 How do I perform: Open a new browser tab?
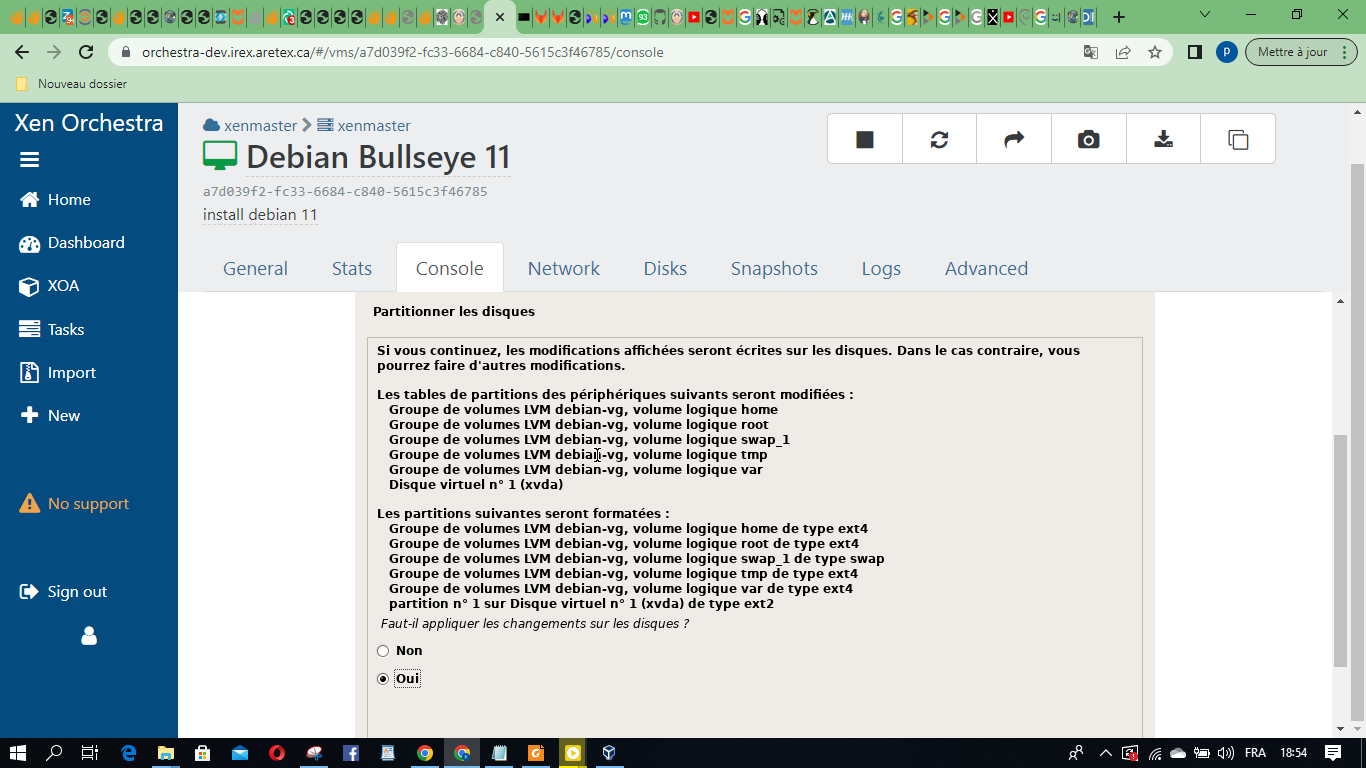tap(1118, 17)
